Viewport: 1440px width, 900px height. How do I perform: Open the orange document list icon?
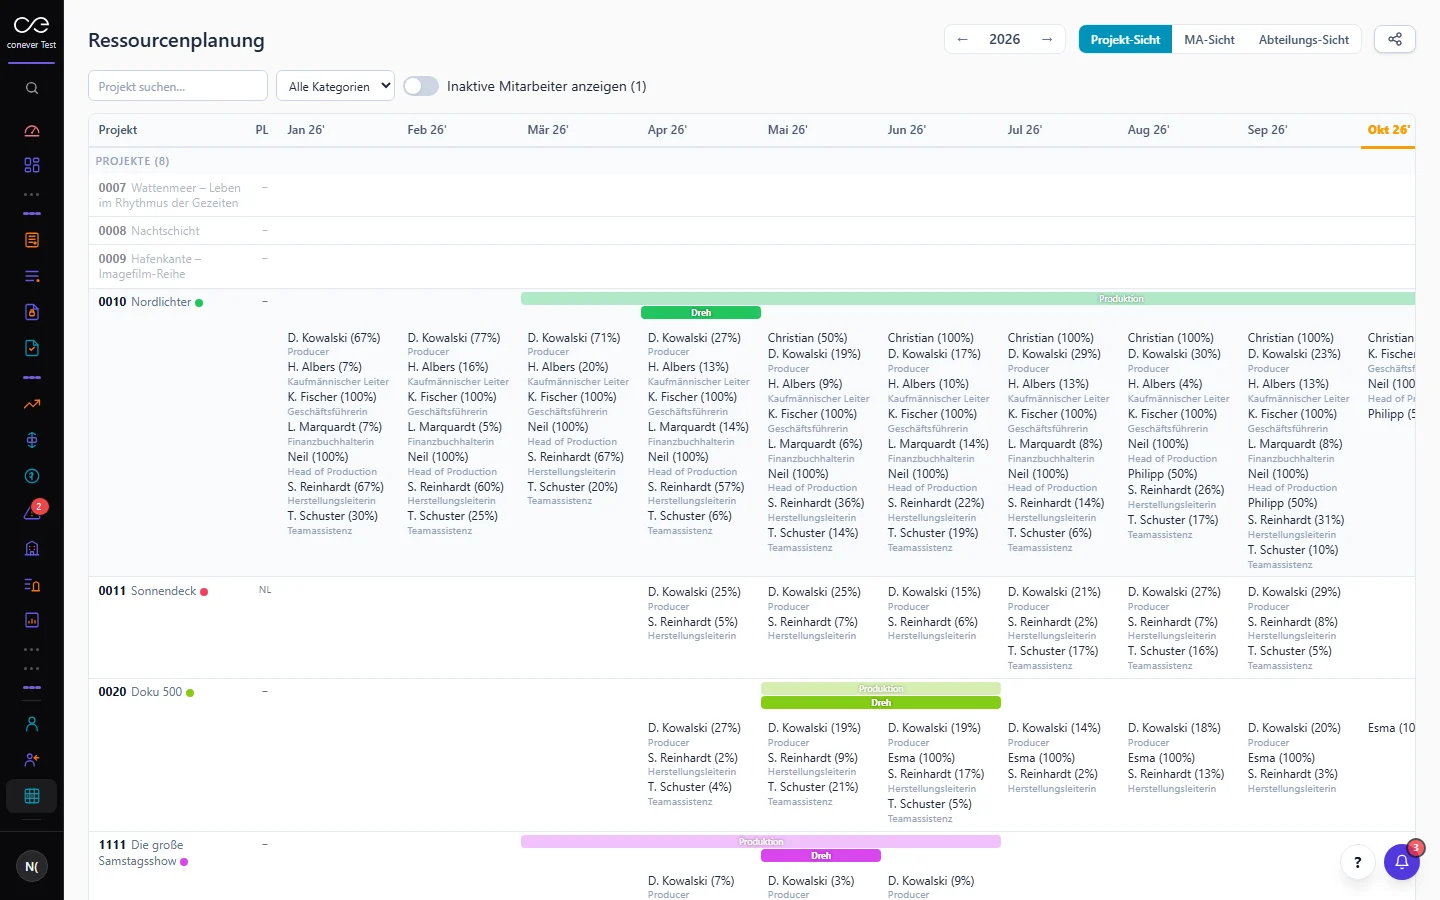32,240
